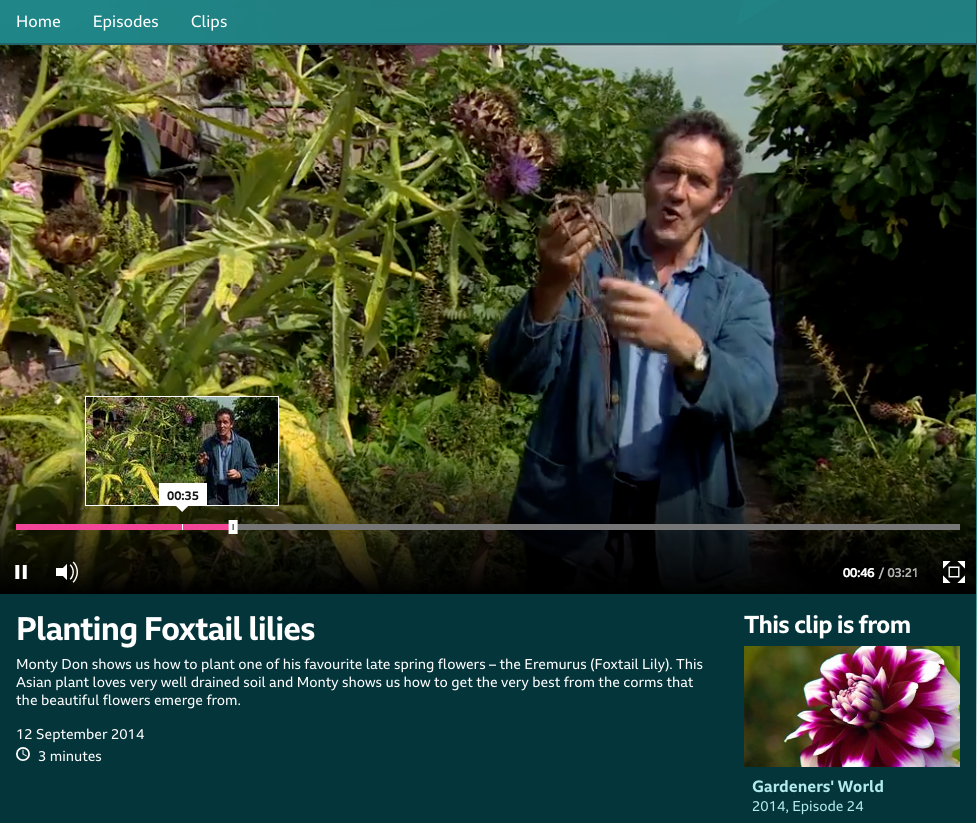The width and height of the screenshot is (977, 823).
Task: Click the seek handle on the progress bar
Action: coord(233,527)
